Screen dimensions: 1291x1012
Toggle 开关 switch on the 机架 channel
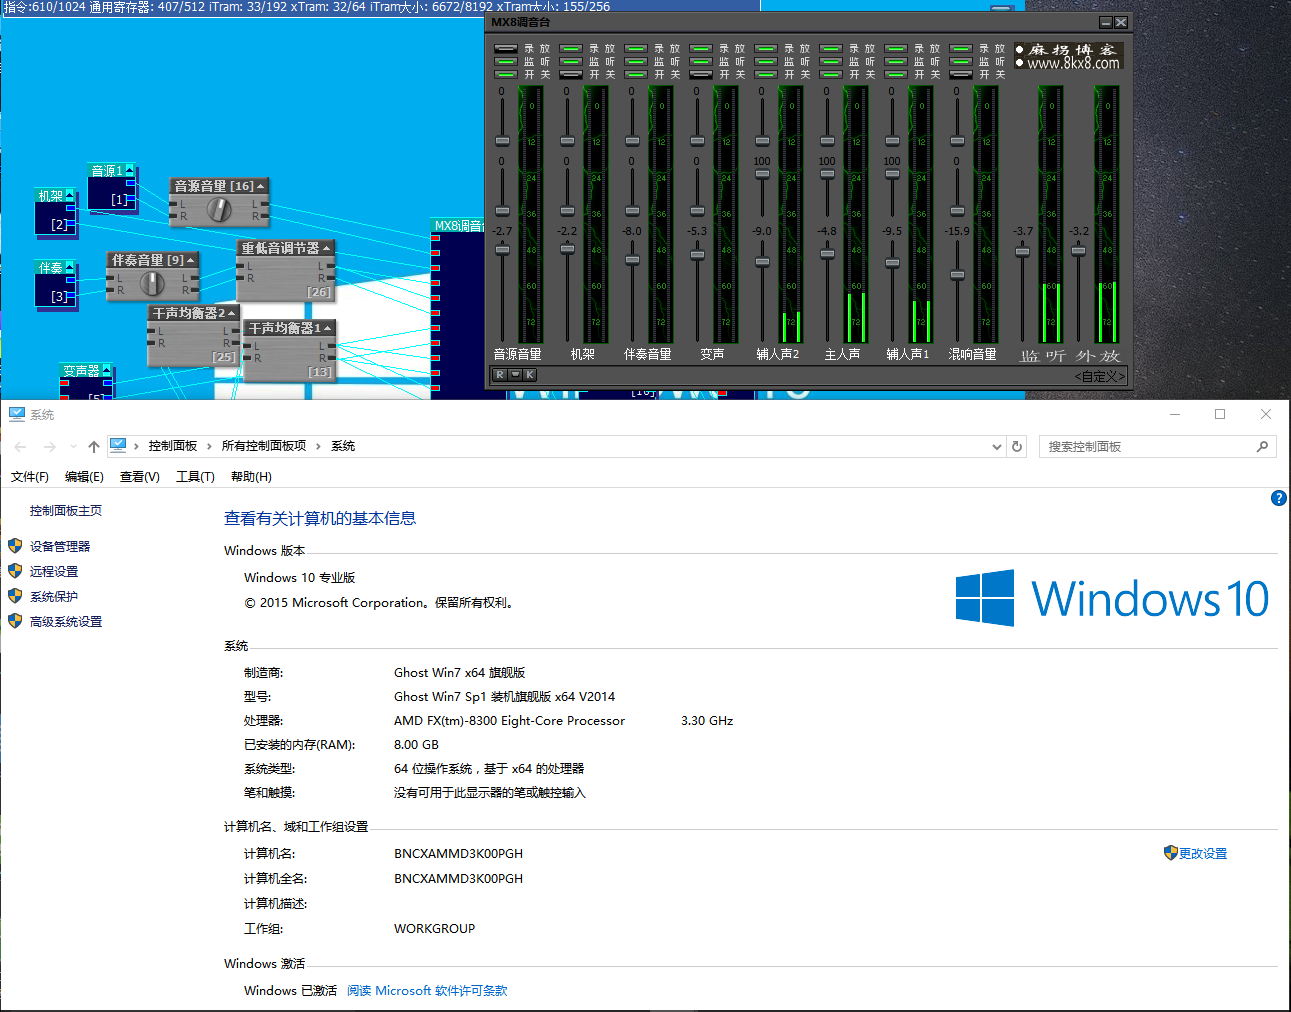[x=571, y=74]
